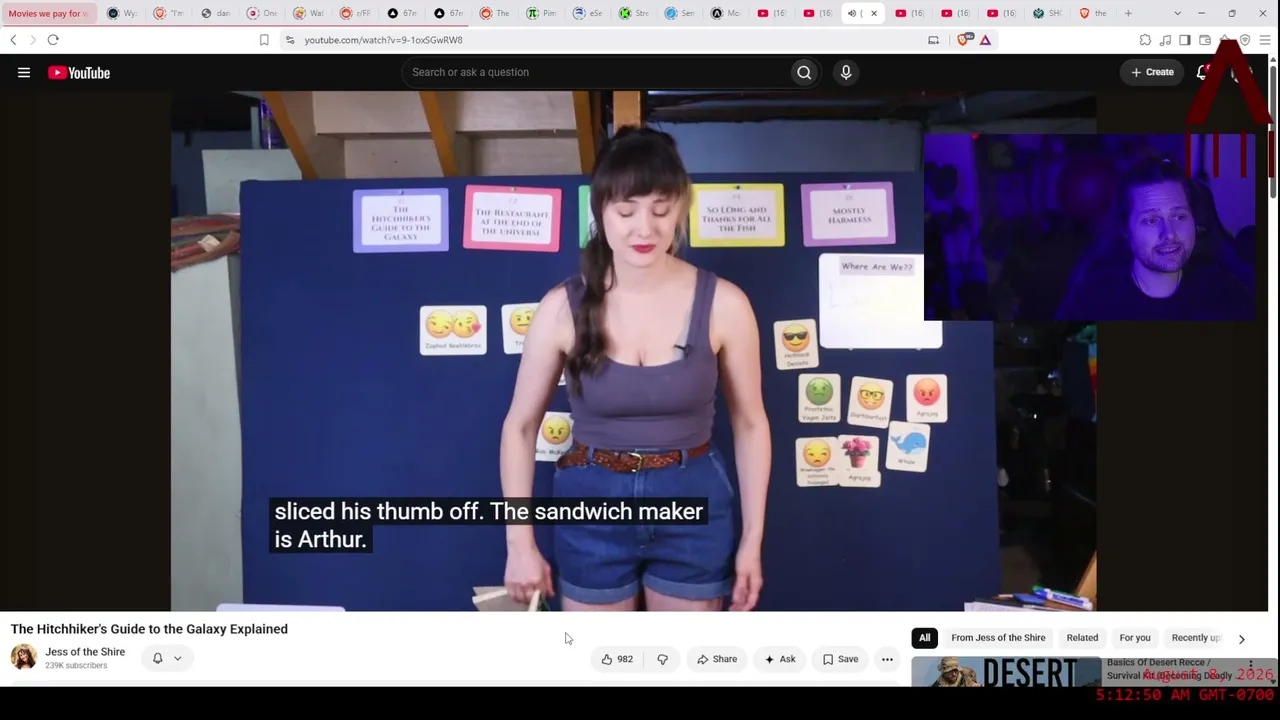This screenshot has height=720, width=1280.
Task: Switch to the Movies we pay for tab
Action: 49,13
